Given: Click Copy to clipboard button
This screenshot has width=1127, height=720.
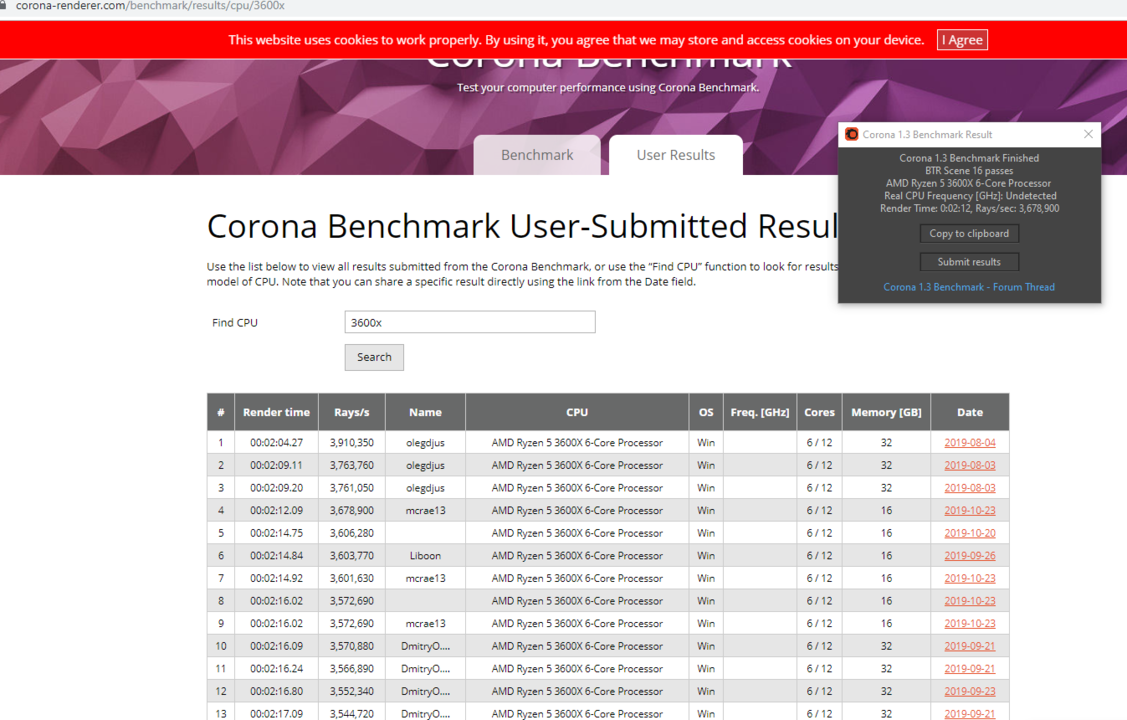Looking at the screenshot, I should coord(969,234).
